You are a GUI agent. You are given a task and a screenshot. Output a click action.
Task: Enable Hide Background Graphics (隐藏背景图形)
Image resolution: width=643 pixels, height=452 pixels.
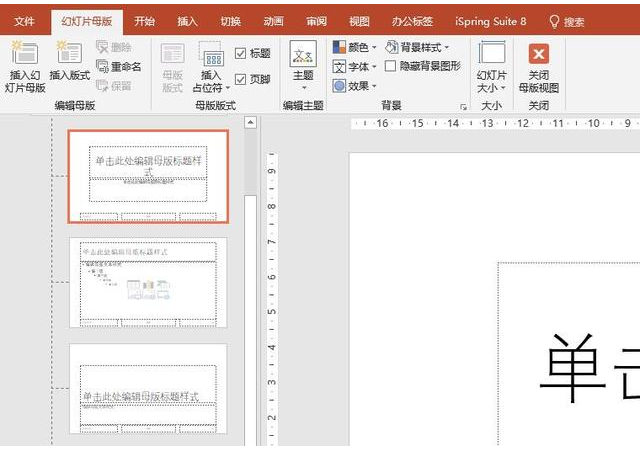390,66
